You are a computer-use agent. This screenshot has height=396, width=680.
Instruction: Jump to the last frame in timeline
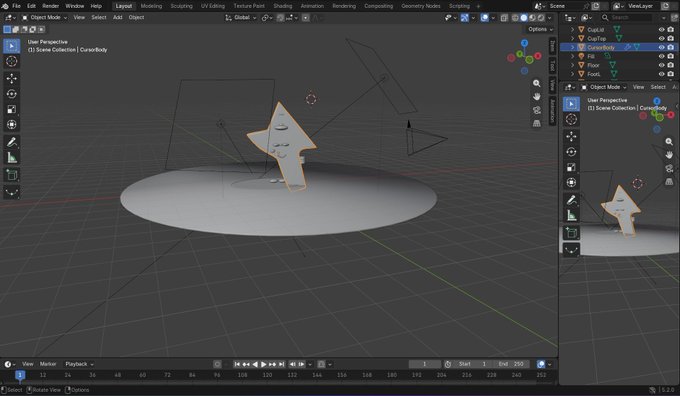(x=281, y=364)
